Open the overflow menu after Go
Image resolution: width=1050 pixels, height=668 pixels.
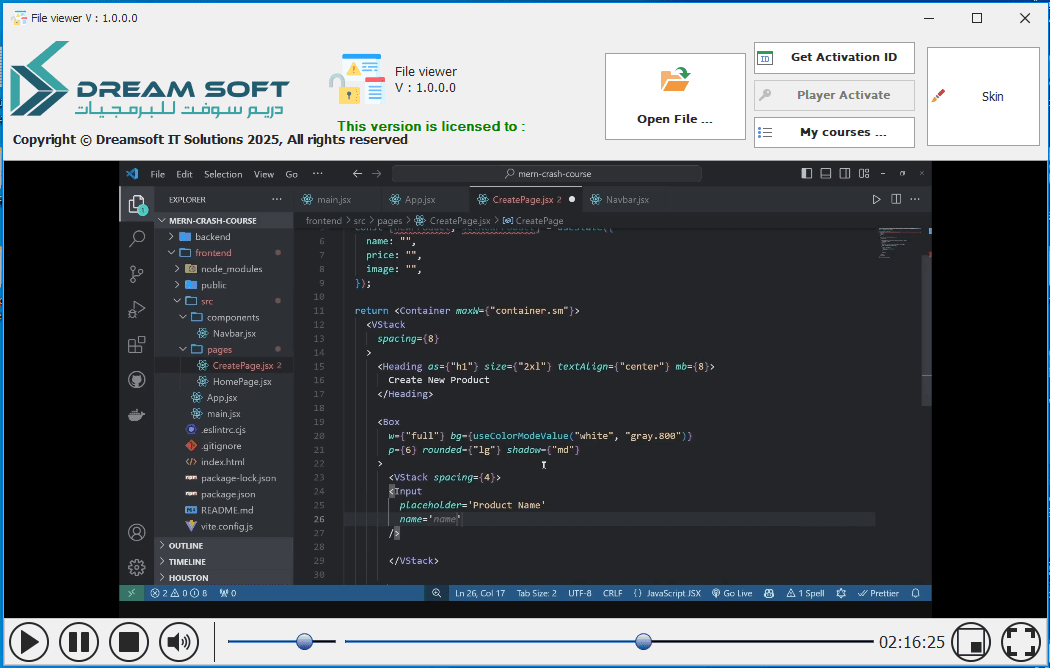tap(317, 173)
